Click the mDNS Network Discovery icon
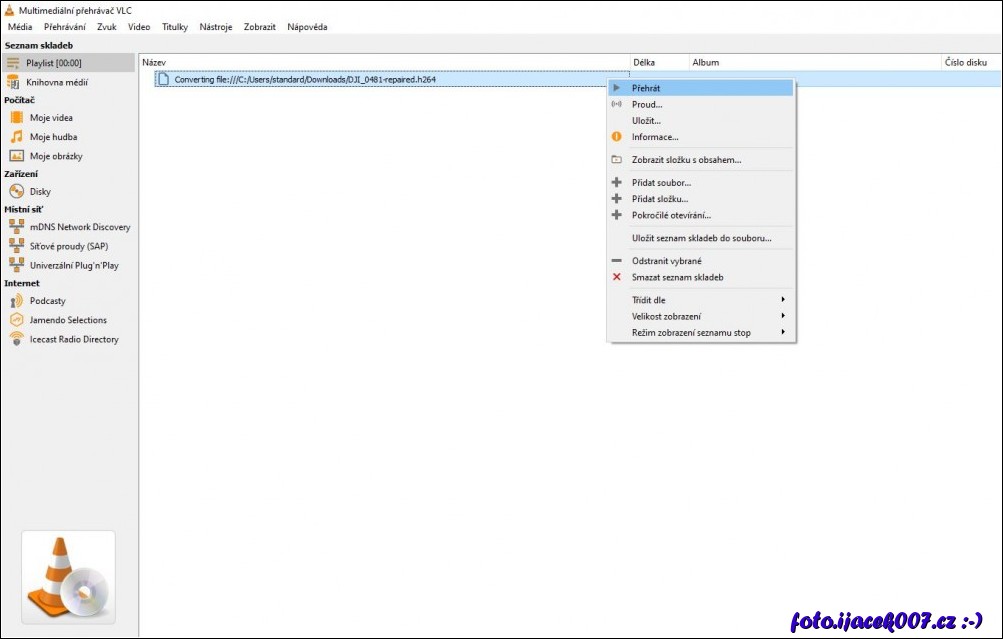This screenshot has width=1003, height=639. 16,227
